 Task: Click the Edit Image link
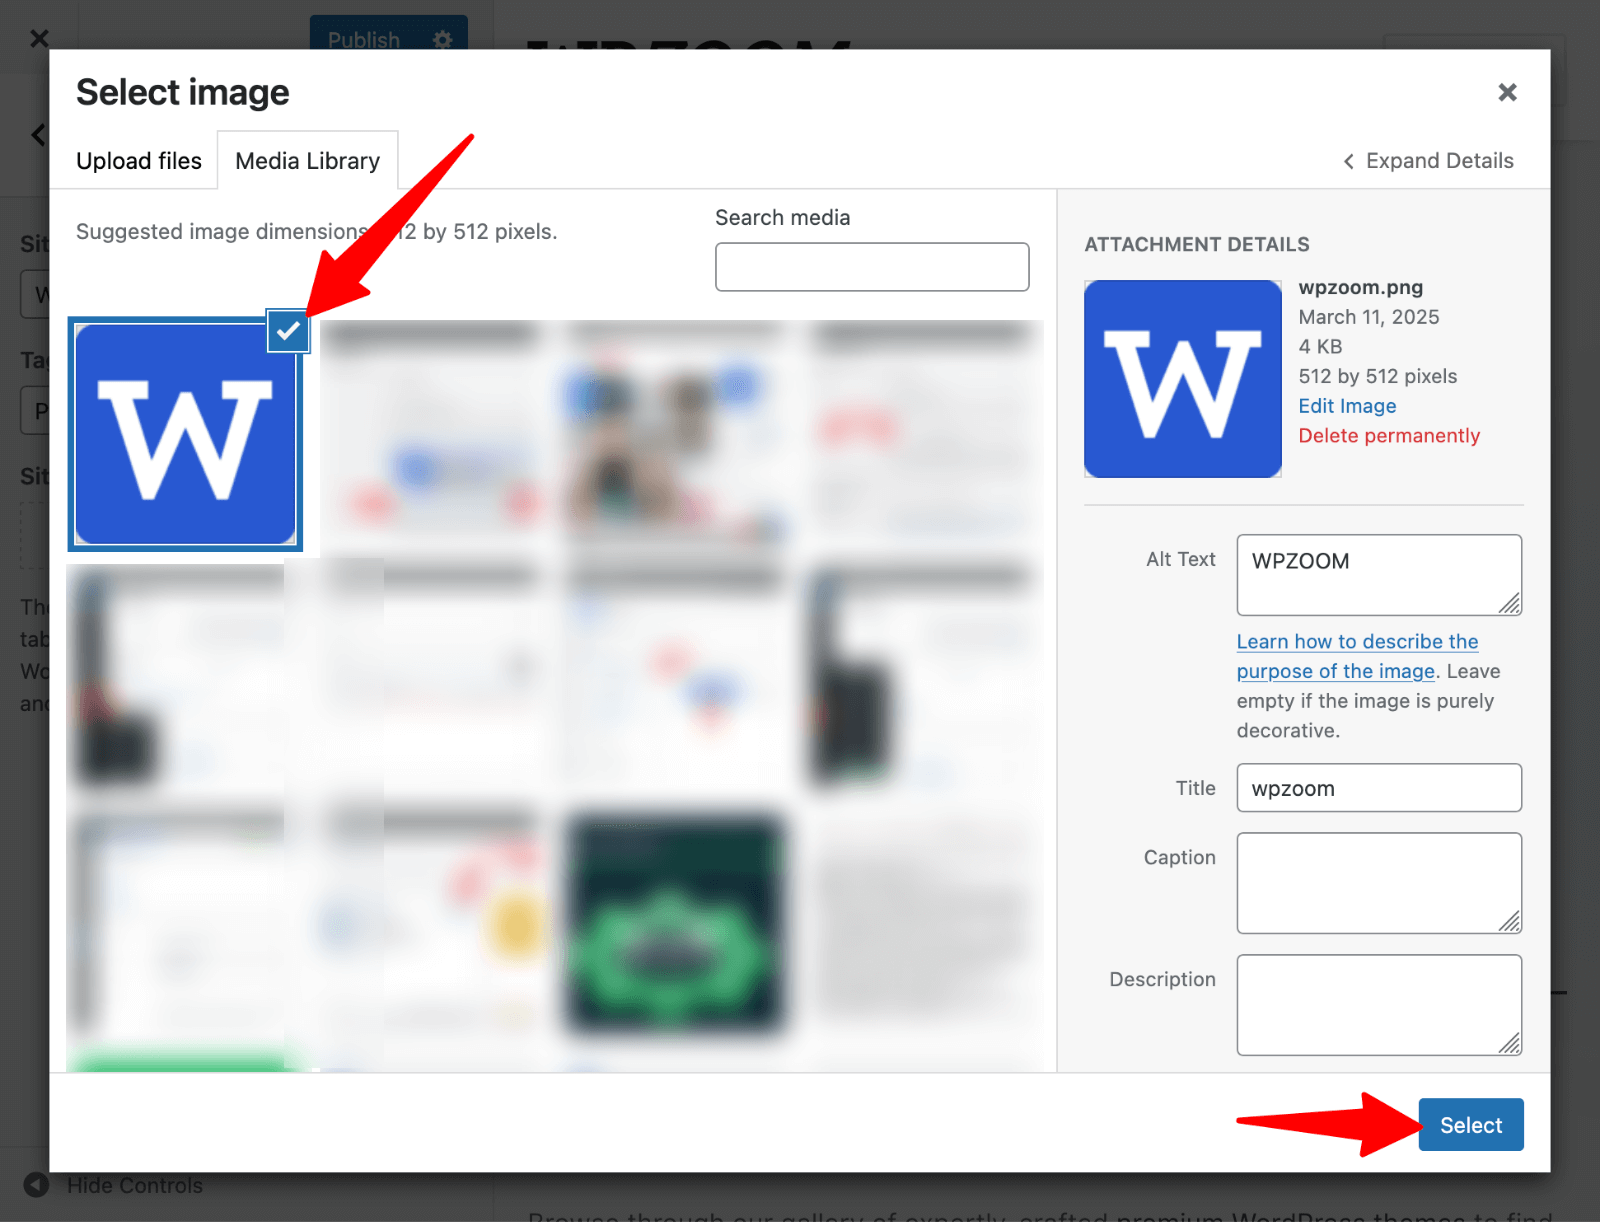click(1347, 406)
